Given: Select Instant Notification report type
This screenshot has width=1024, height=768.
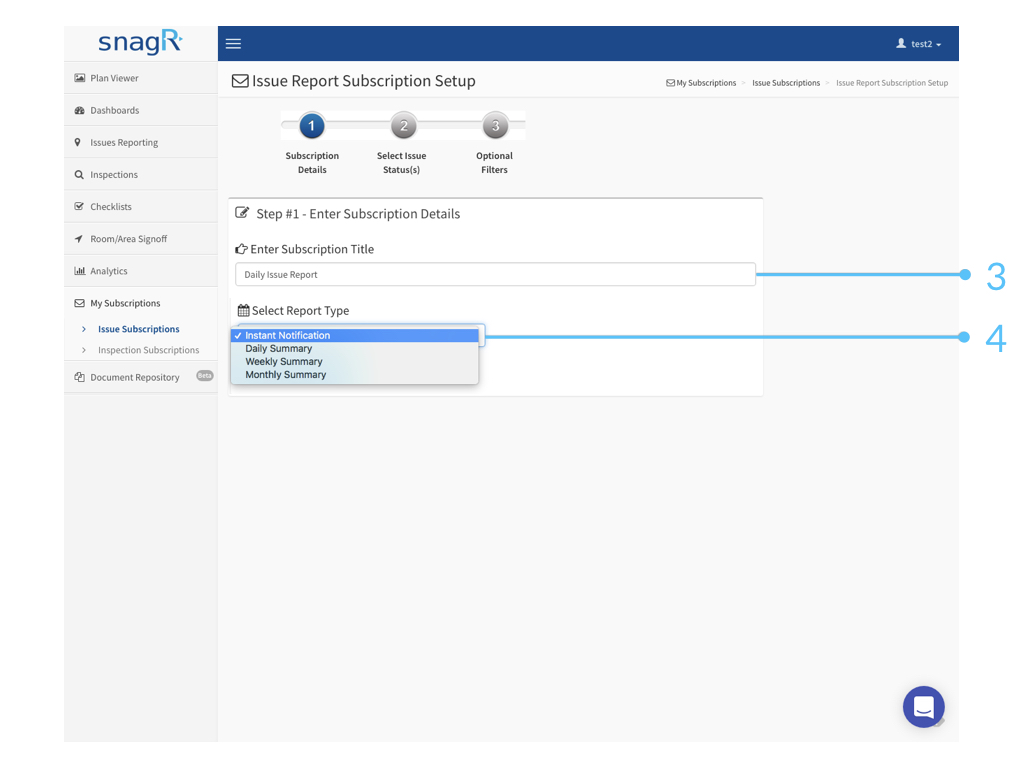Looking at the screenshot, I should 355,336.
